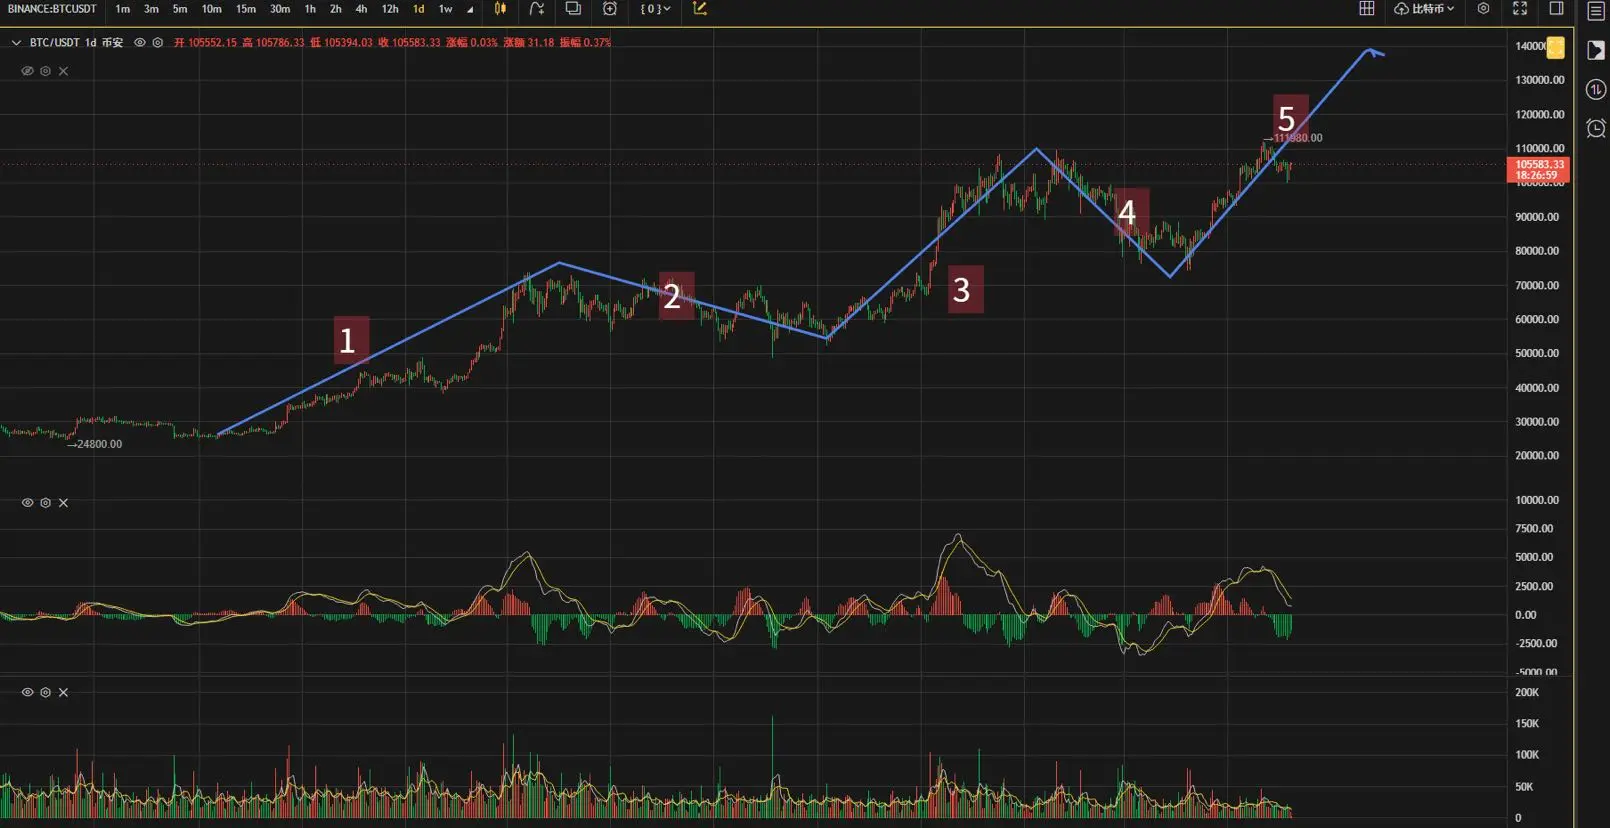The height and width of the screenshot is (828, 1610).
Task: Toggle visibility of the volume indicator
Action: click(27, 692)
